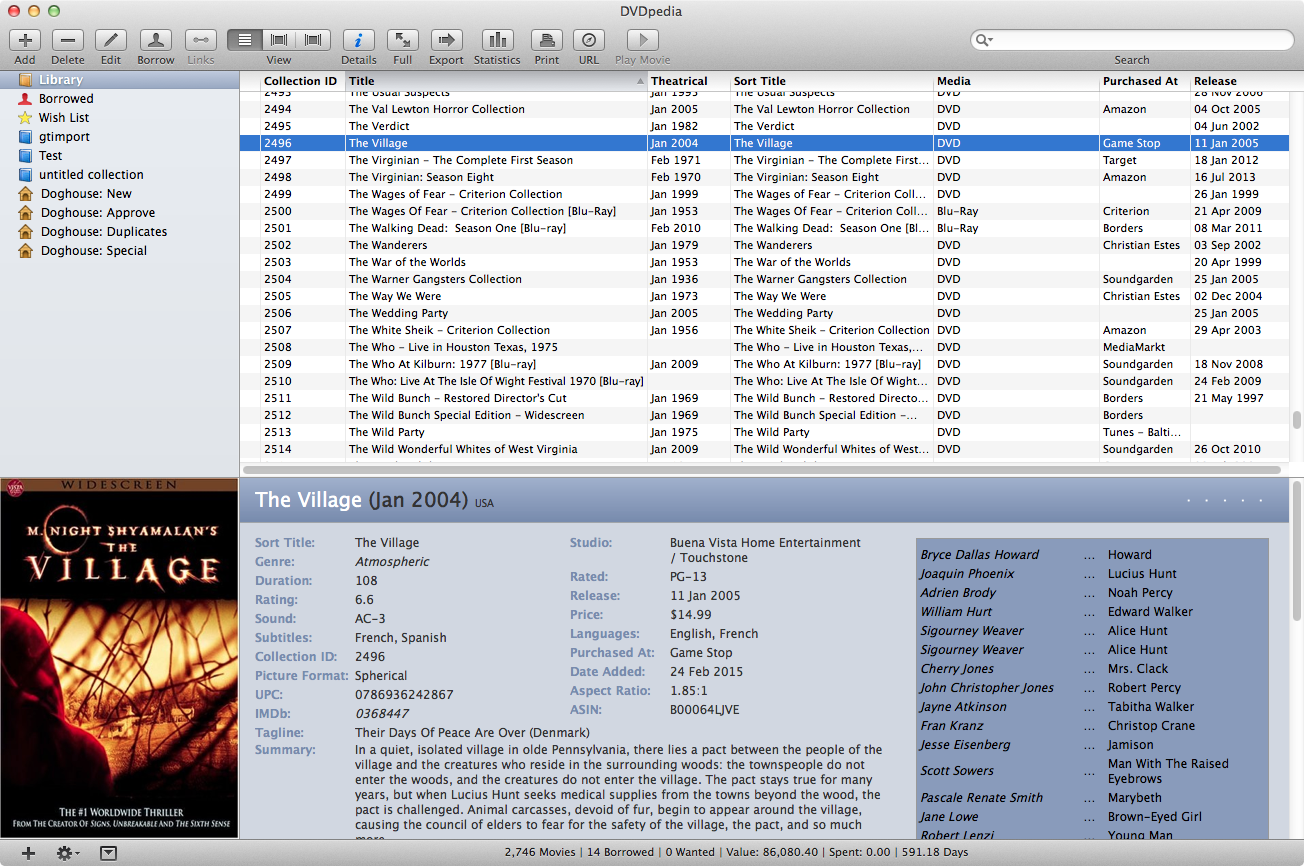Image resolution: width=1304 pixels, height=866 pixels.
Task: Open the Details info panel
Action: [x=359, y=40]
